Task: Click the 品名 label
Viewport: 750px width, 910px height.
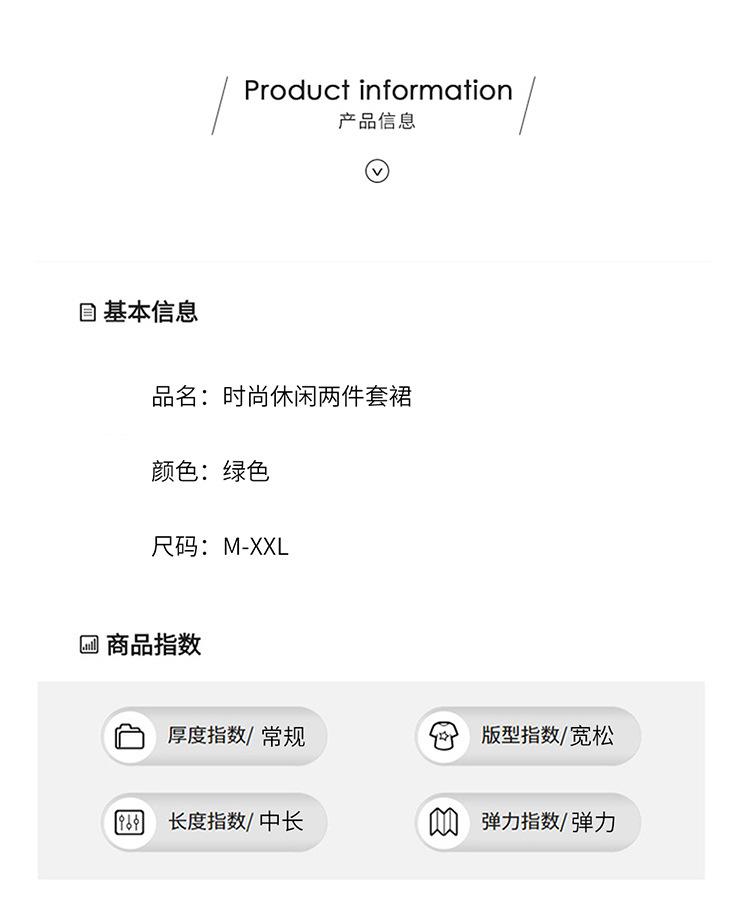Action: (176, 397)
